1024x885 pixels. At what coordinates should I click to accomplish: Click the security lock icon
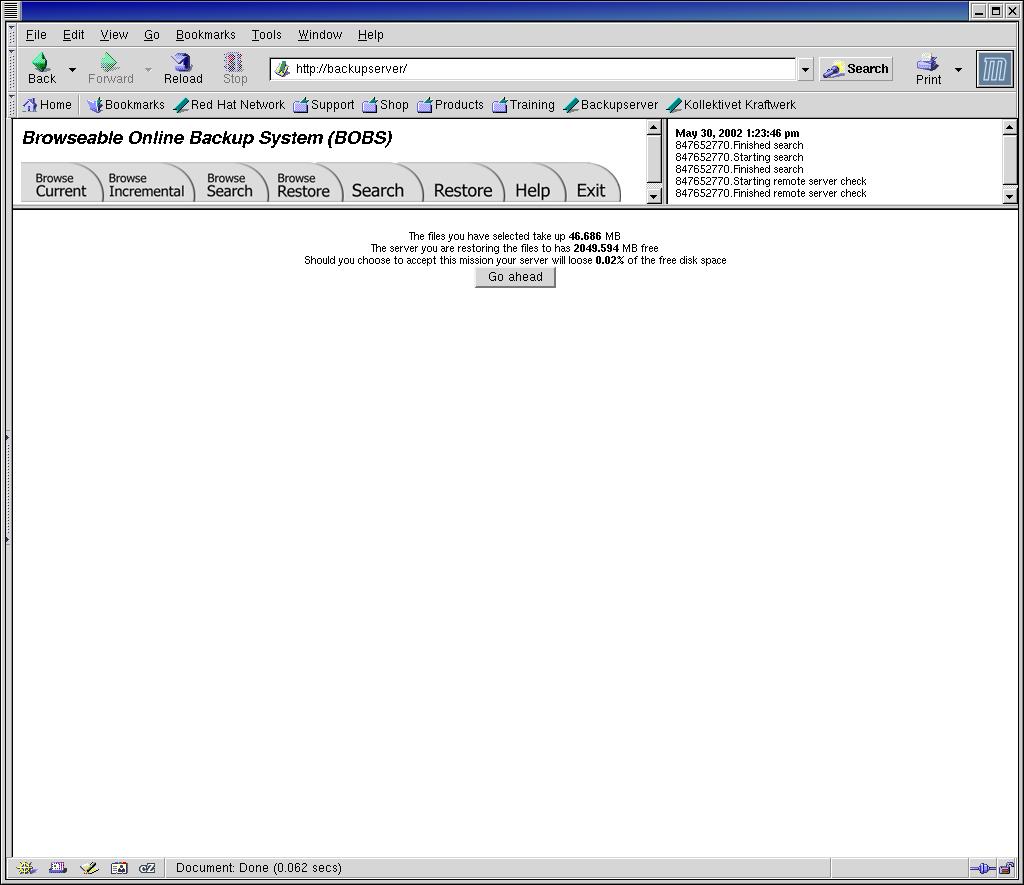pos(1006,868)
